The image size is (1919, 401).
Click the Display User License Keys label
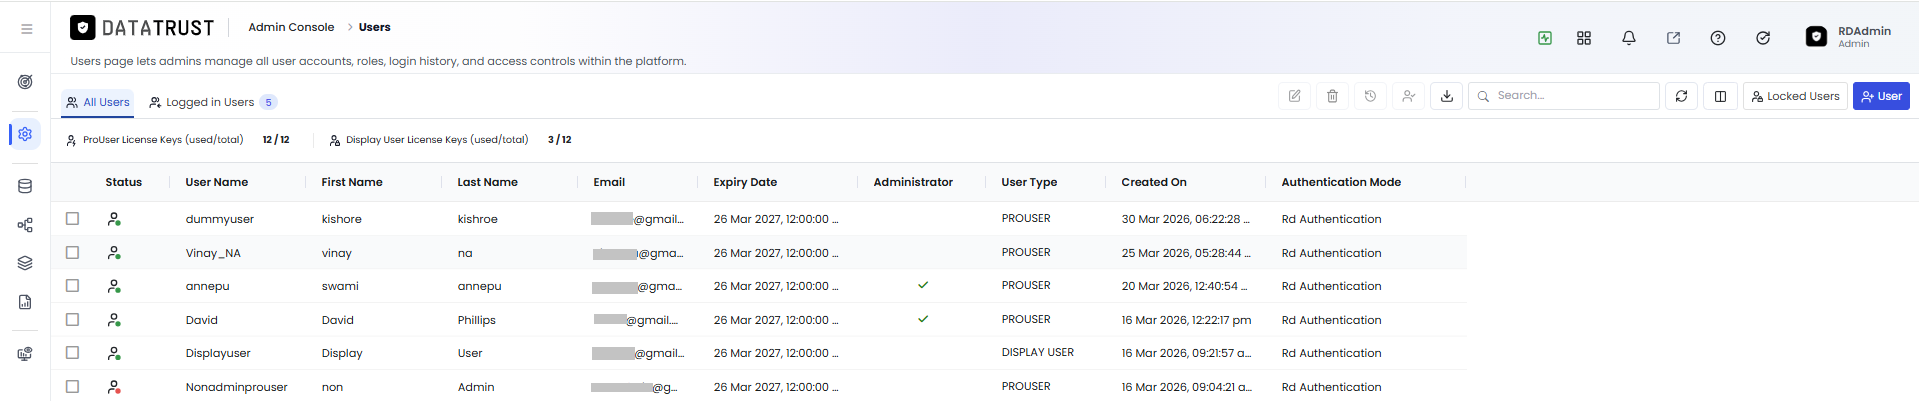(437, 140)
